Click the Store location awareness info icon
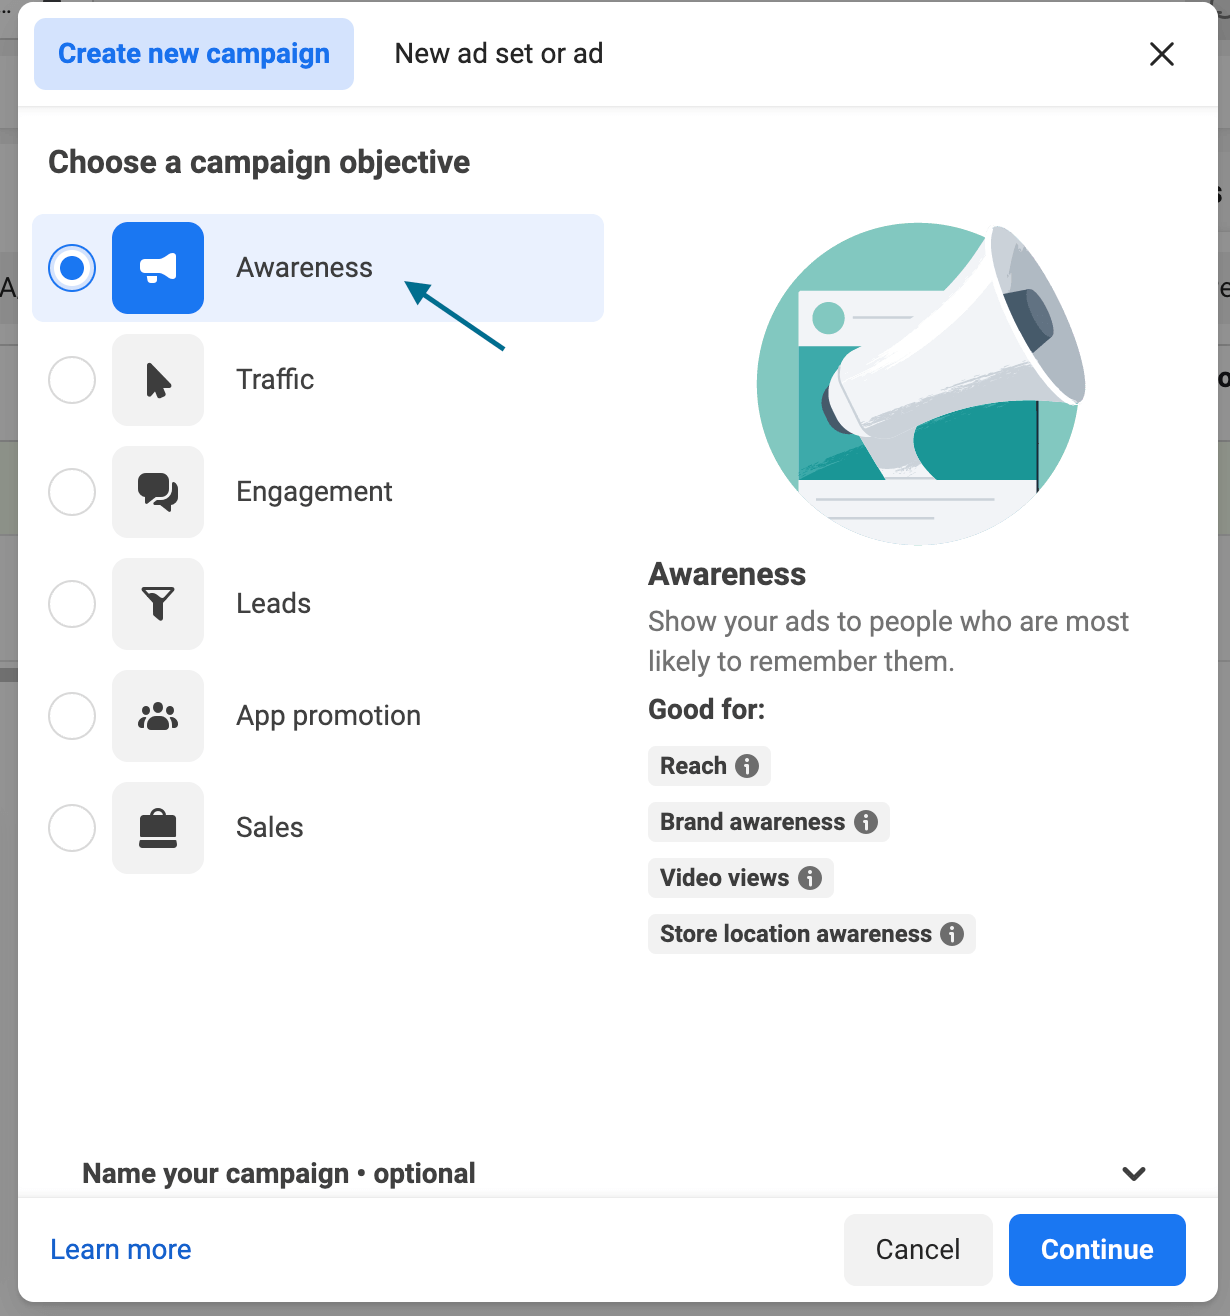 coord(950,934)
